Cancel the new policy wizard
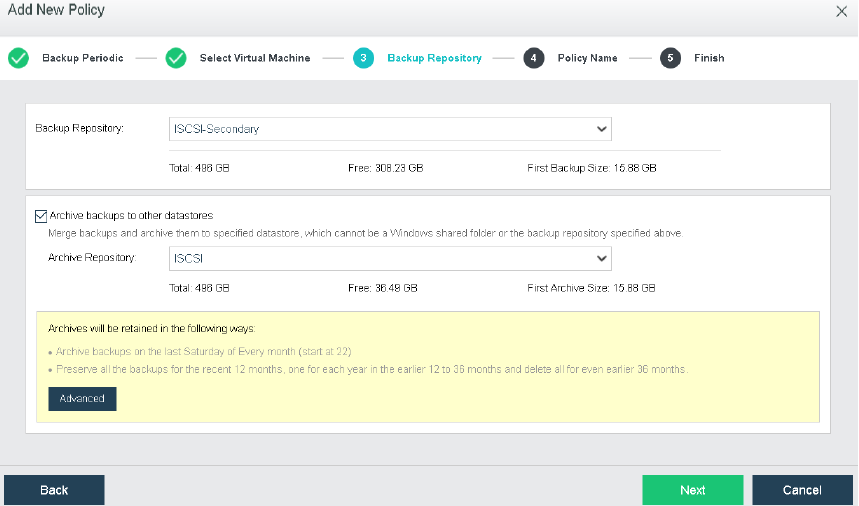Viewport: 859px width, 506px height. point(802,490)
